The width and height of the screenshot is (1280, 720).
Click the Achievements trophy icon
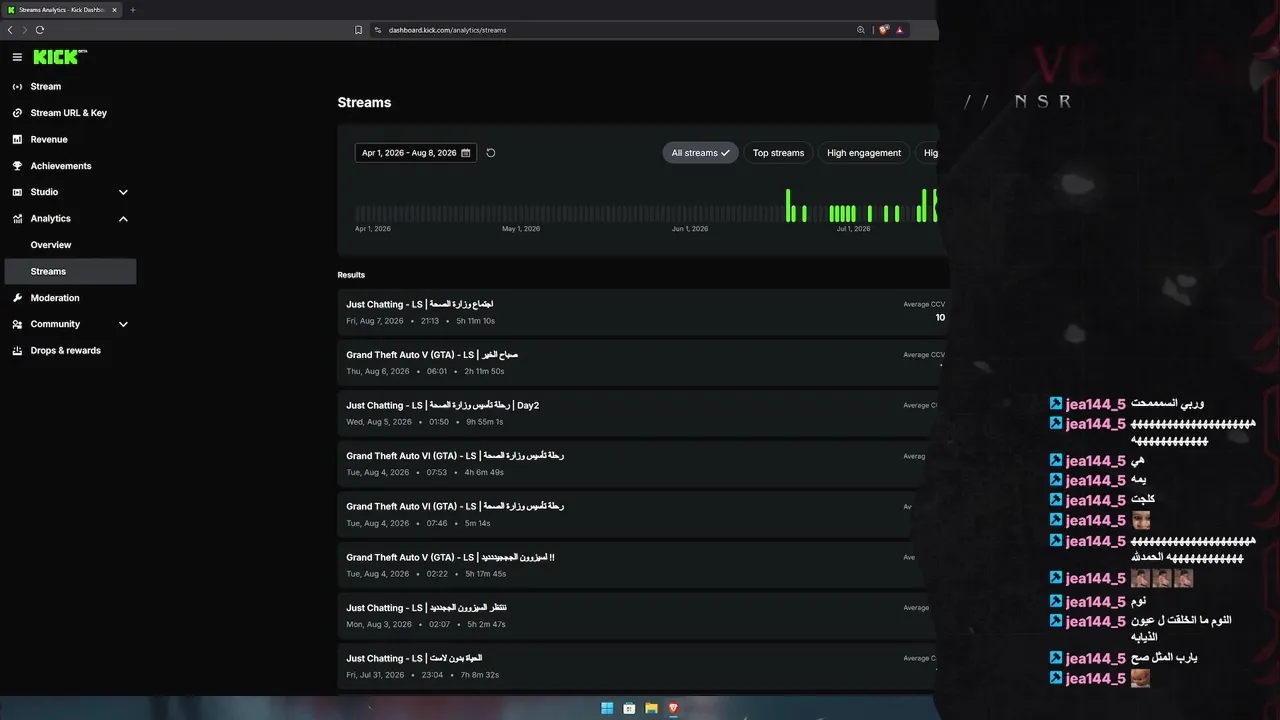point(17,166)
